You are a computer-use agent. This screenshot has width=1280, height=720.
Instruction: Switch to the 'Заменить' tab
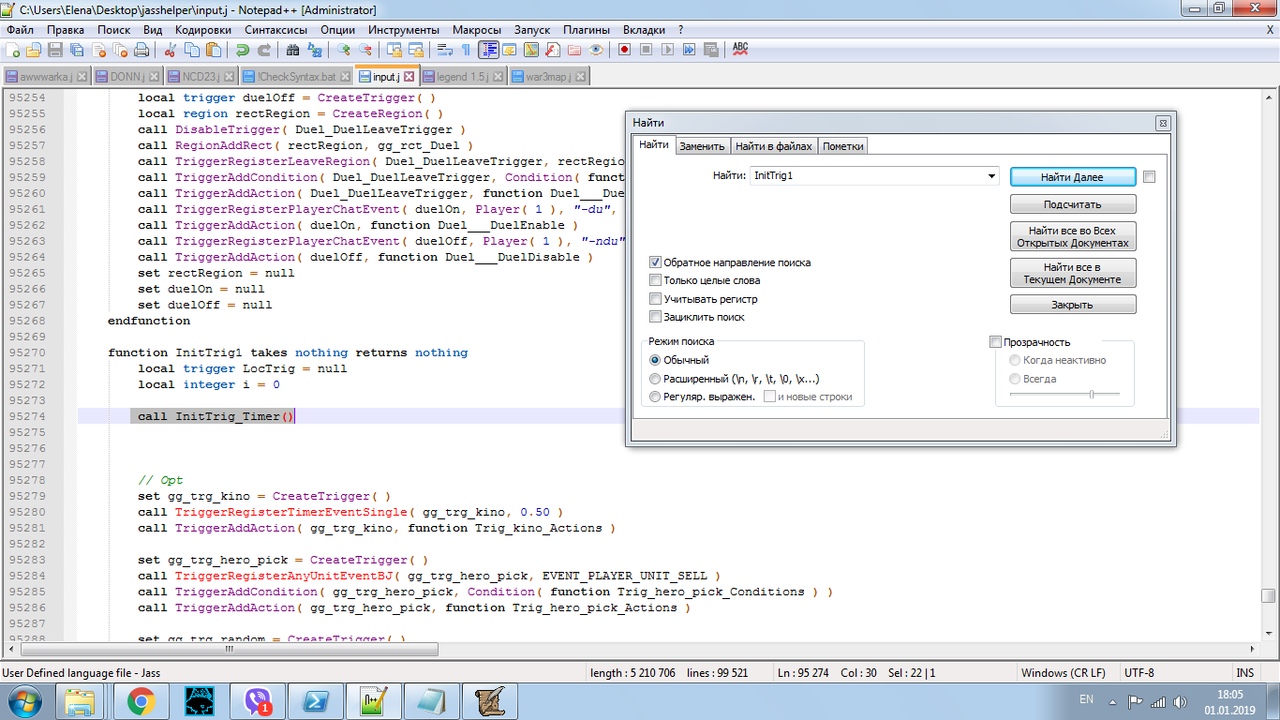pos(701,146)
